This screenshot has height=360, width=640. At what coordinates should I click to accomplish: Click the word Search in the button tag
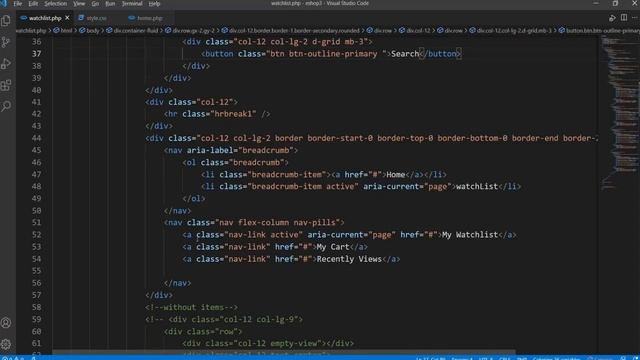[405, 54]
